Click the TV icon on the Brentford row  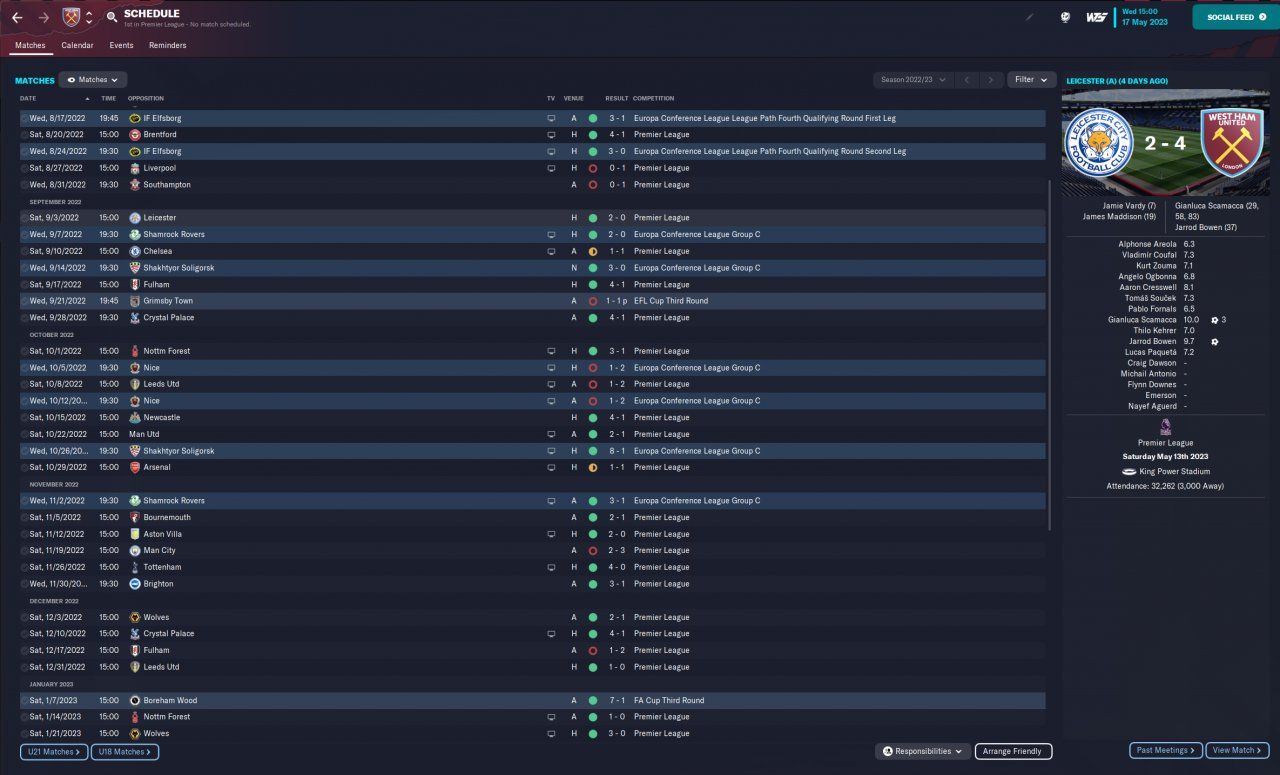pos(550,134)
